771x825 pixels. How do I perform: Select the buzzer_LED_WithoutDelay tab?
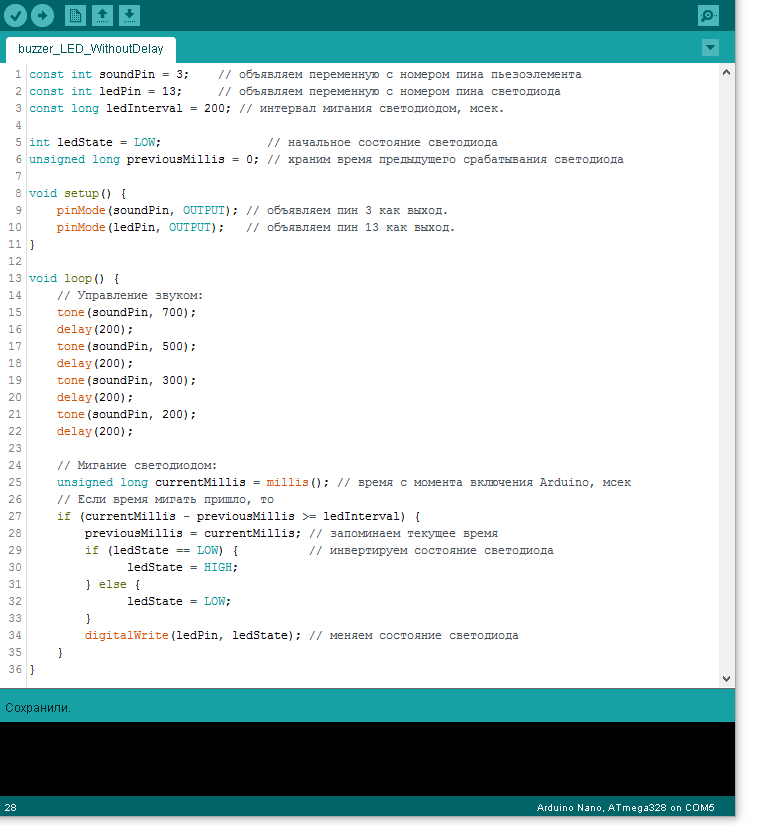pyautogui.click(x=91, y=49)
